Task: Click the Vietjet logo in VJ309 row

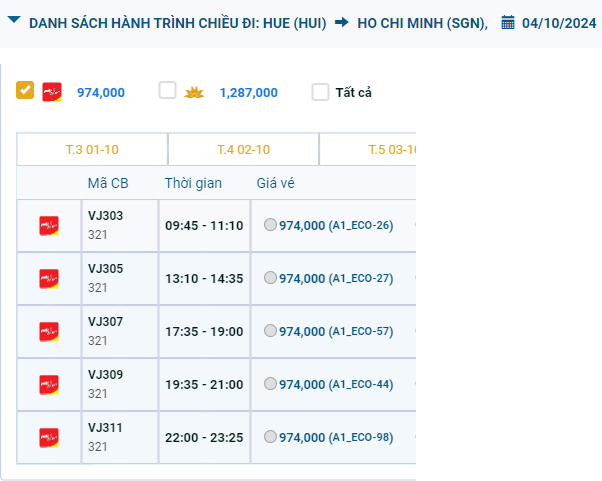Action: click(x=49, y=384)
